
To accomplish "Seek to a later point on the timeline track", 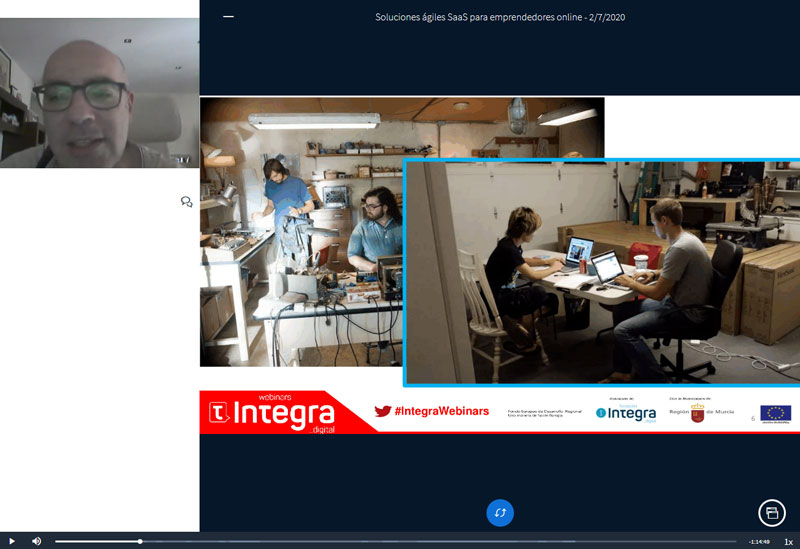I will [x=450, y=541].
